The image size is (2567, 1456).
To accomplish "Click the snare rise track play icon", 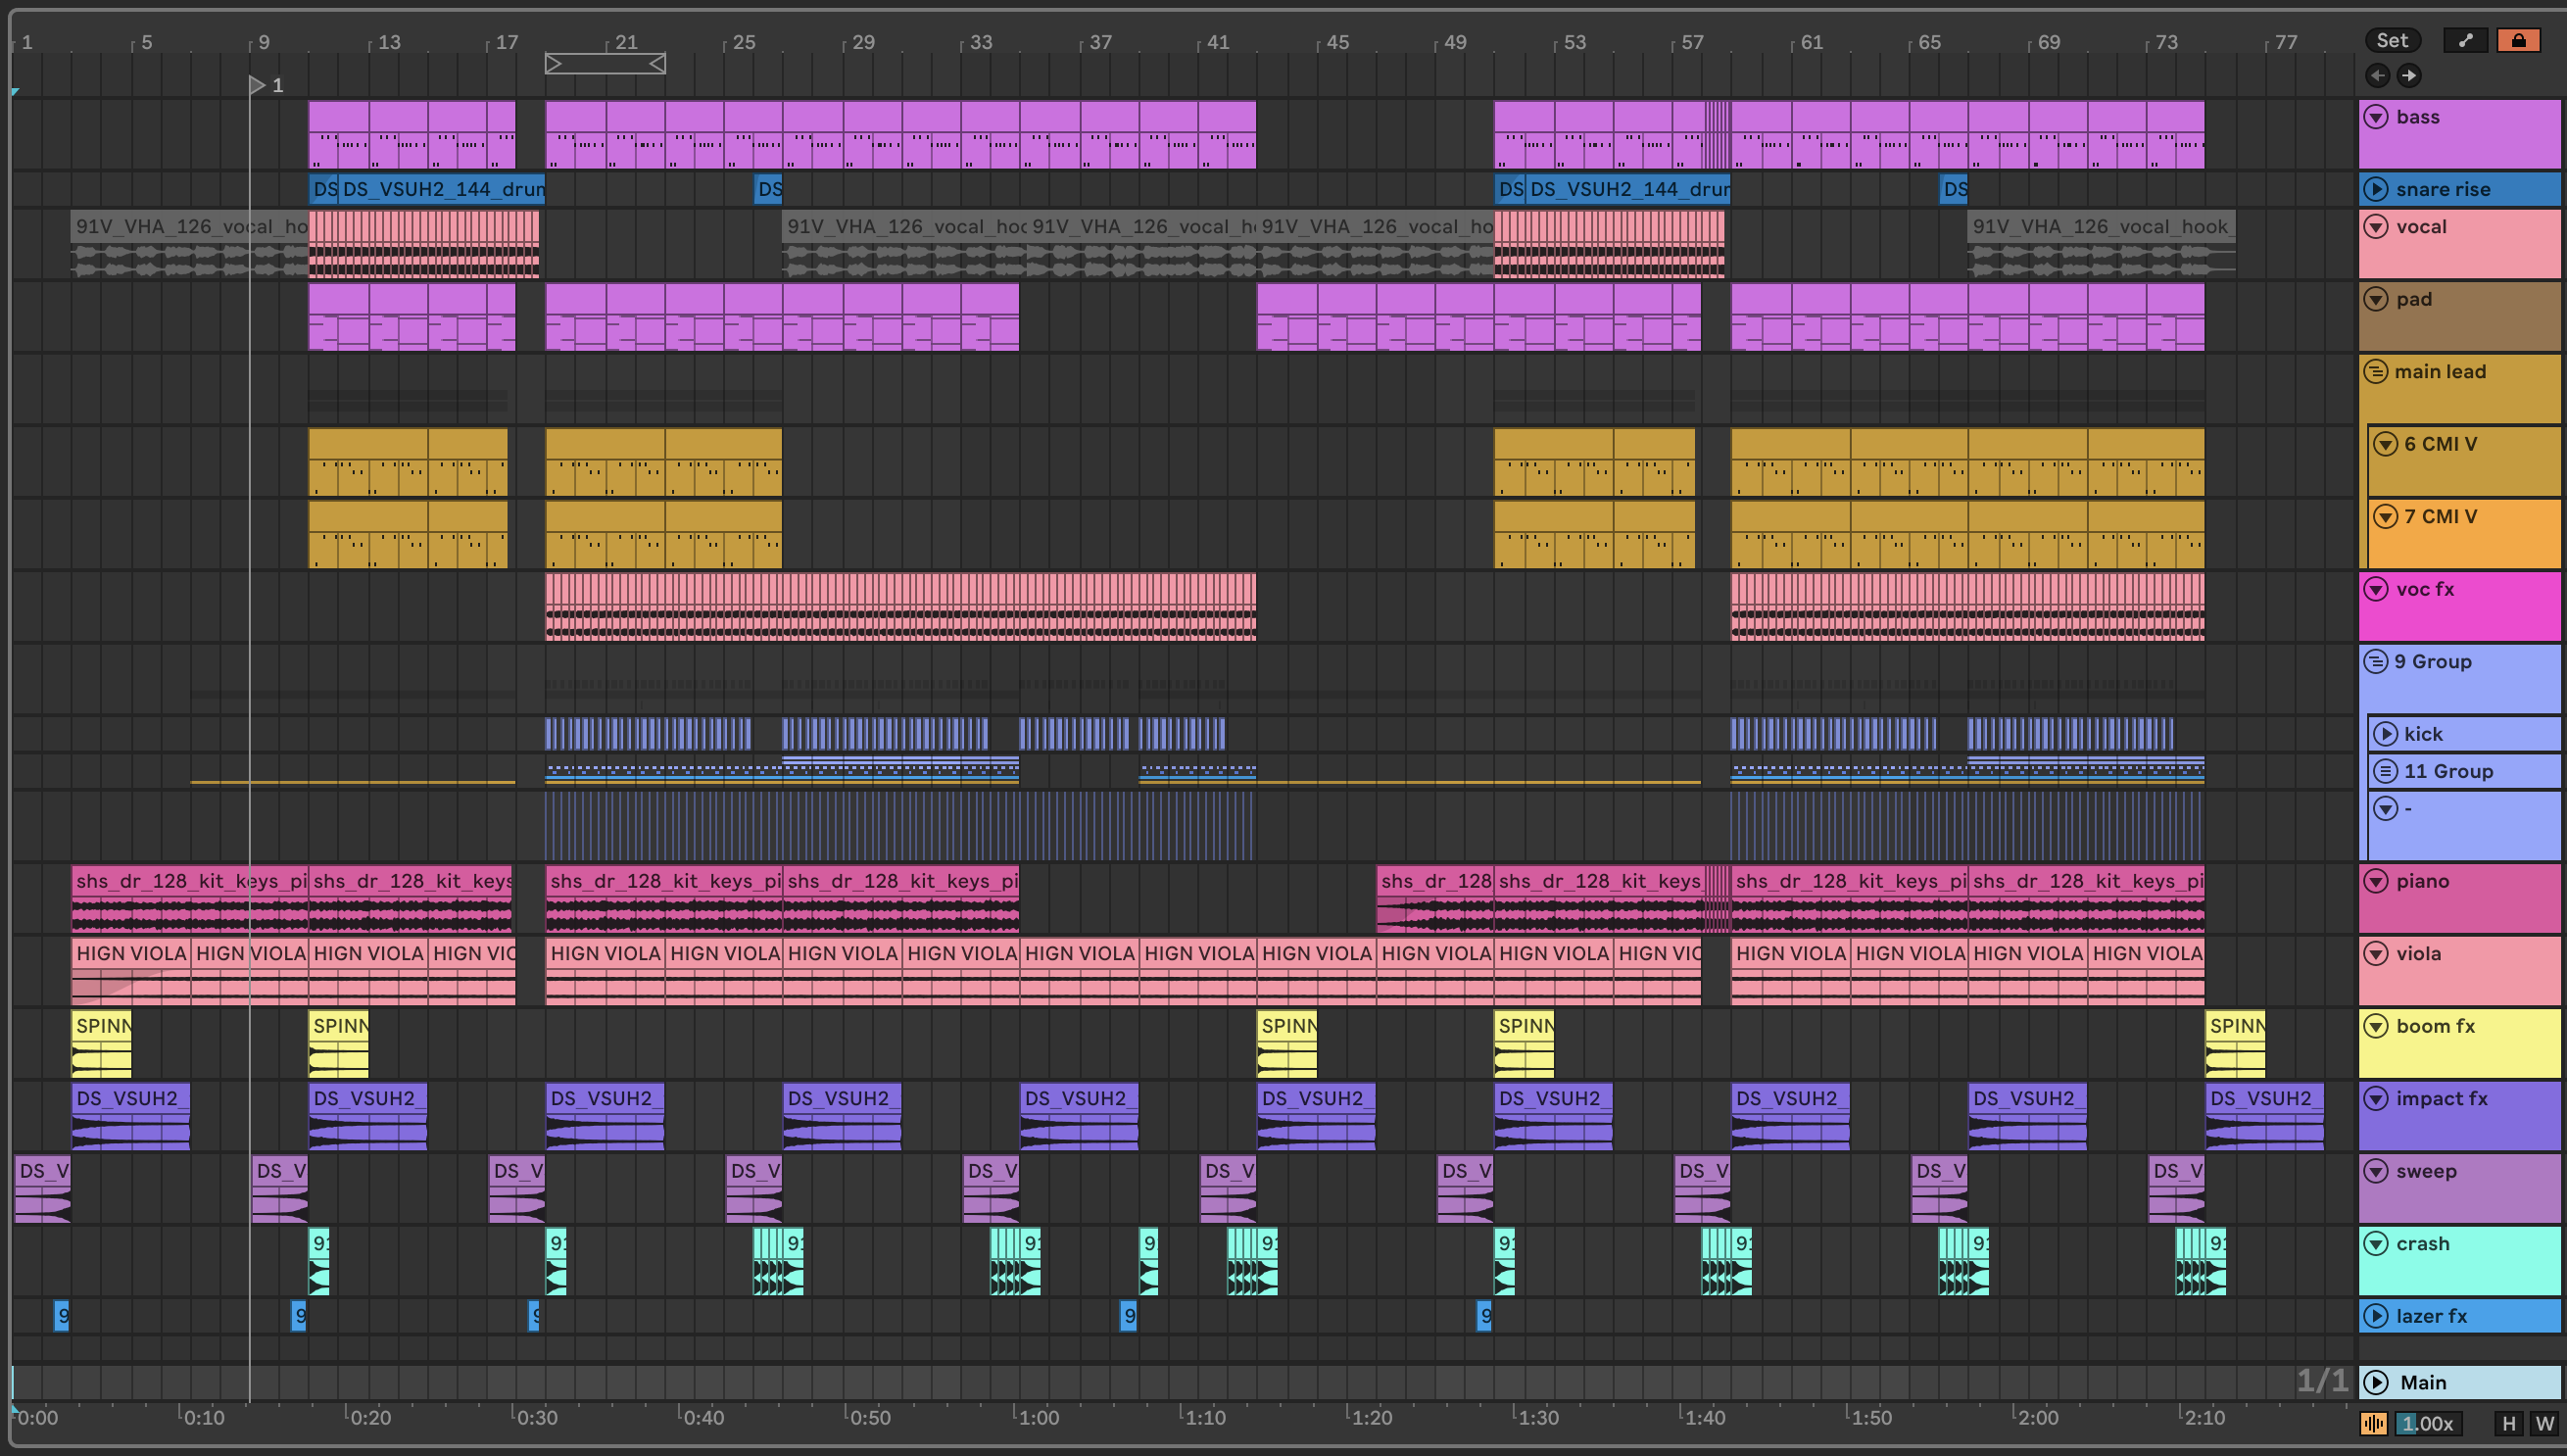I will coord(2376,189).
